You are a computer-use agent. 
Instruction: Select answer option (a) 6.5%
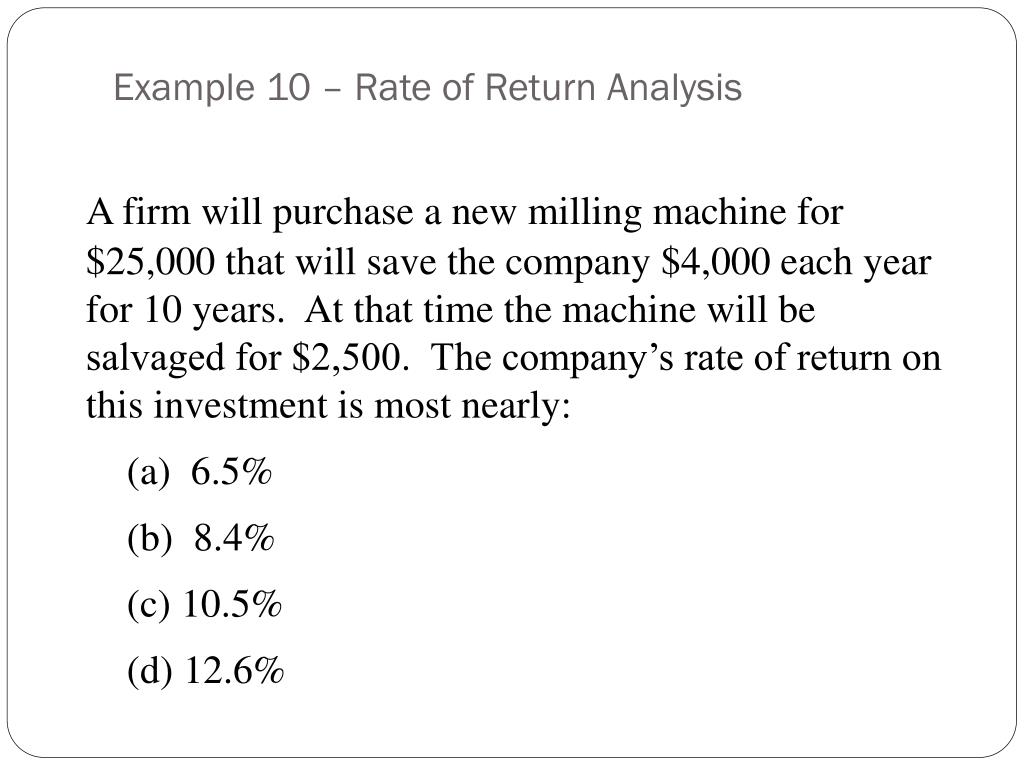click(200, 473)
